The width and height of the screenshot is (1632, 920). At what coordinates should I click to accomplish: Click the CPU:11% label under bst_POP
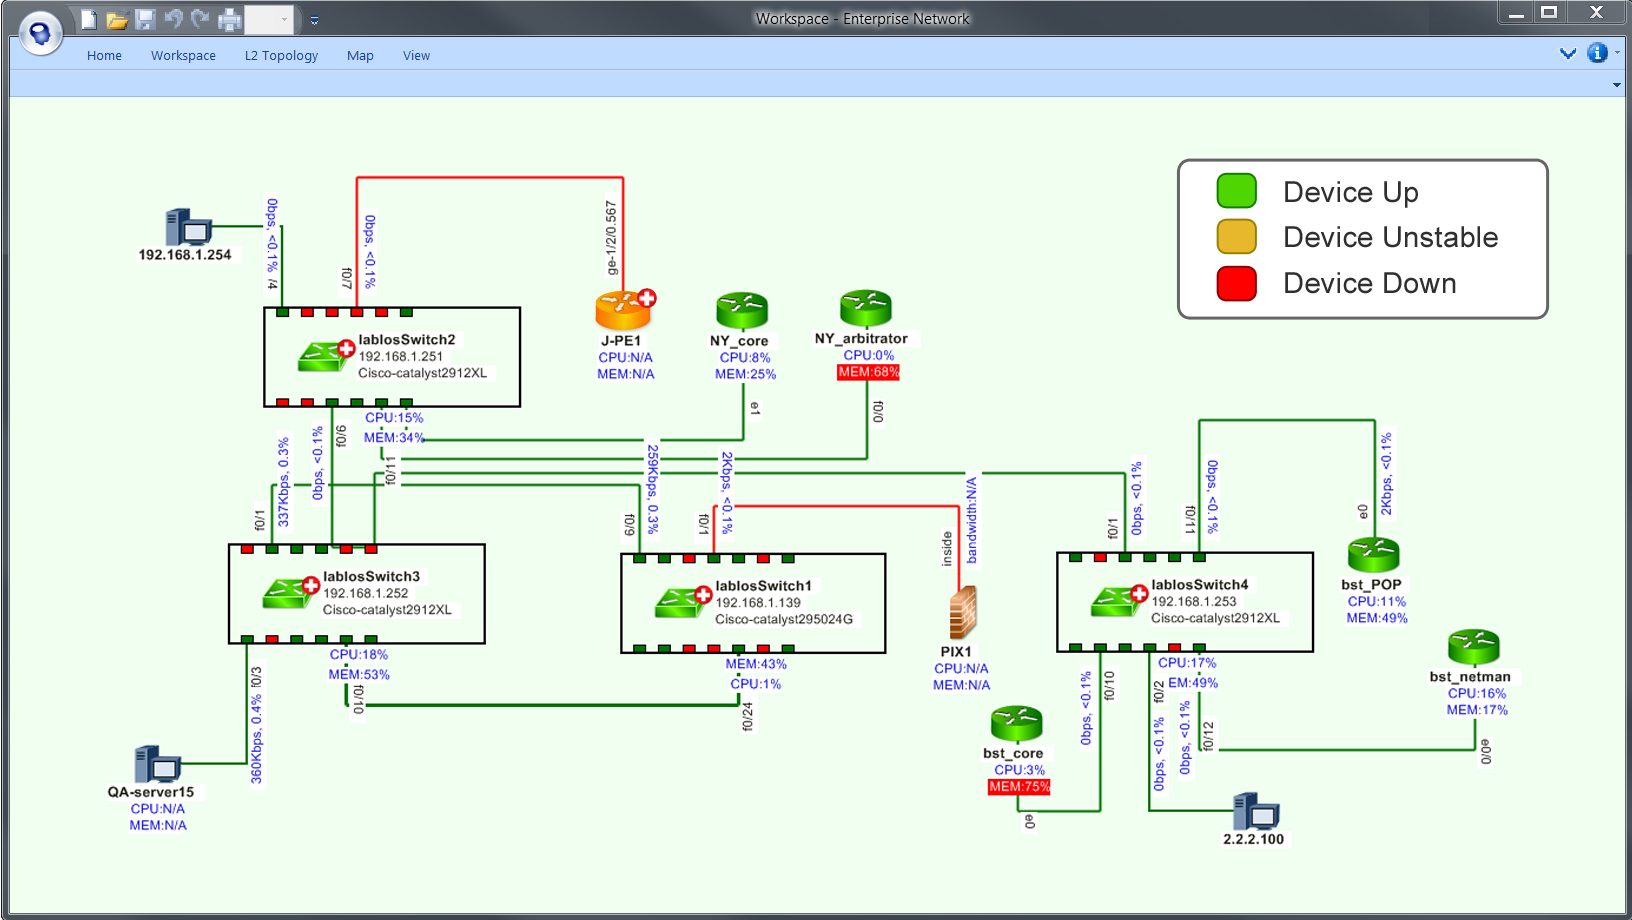(x=1376, y=602)
